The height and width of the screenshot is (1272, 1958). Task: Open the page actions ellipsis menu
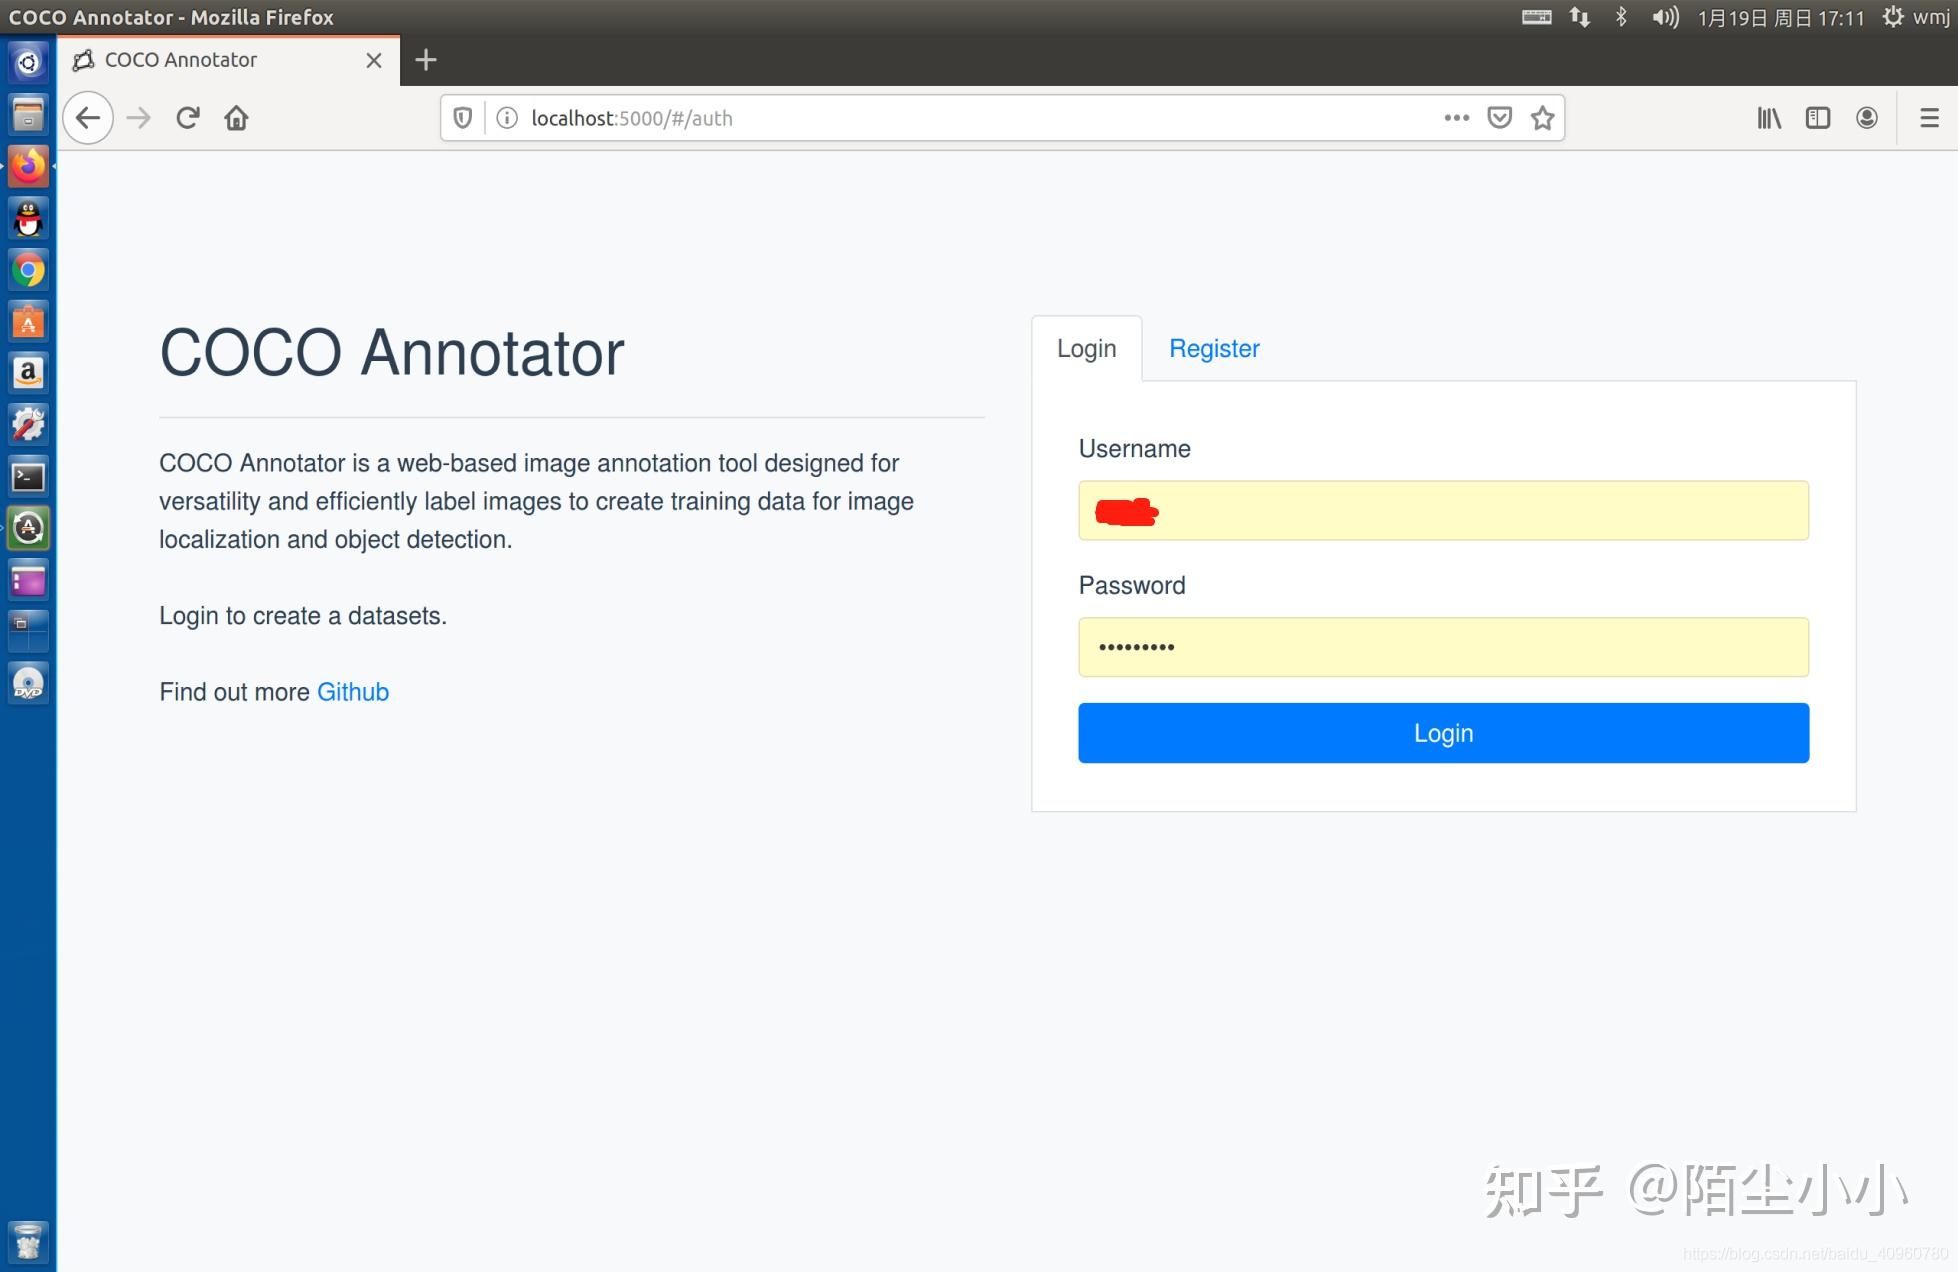point(1455,117)
